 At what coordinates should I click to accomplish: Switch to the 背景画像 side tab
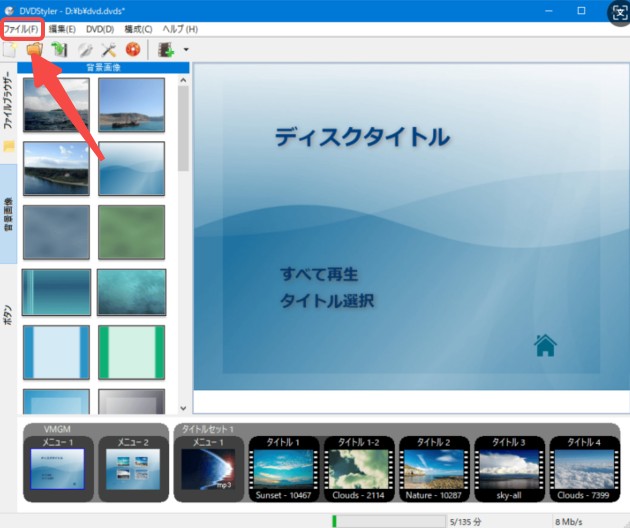tap(8, 214)
